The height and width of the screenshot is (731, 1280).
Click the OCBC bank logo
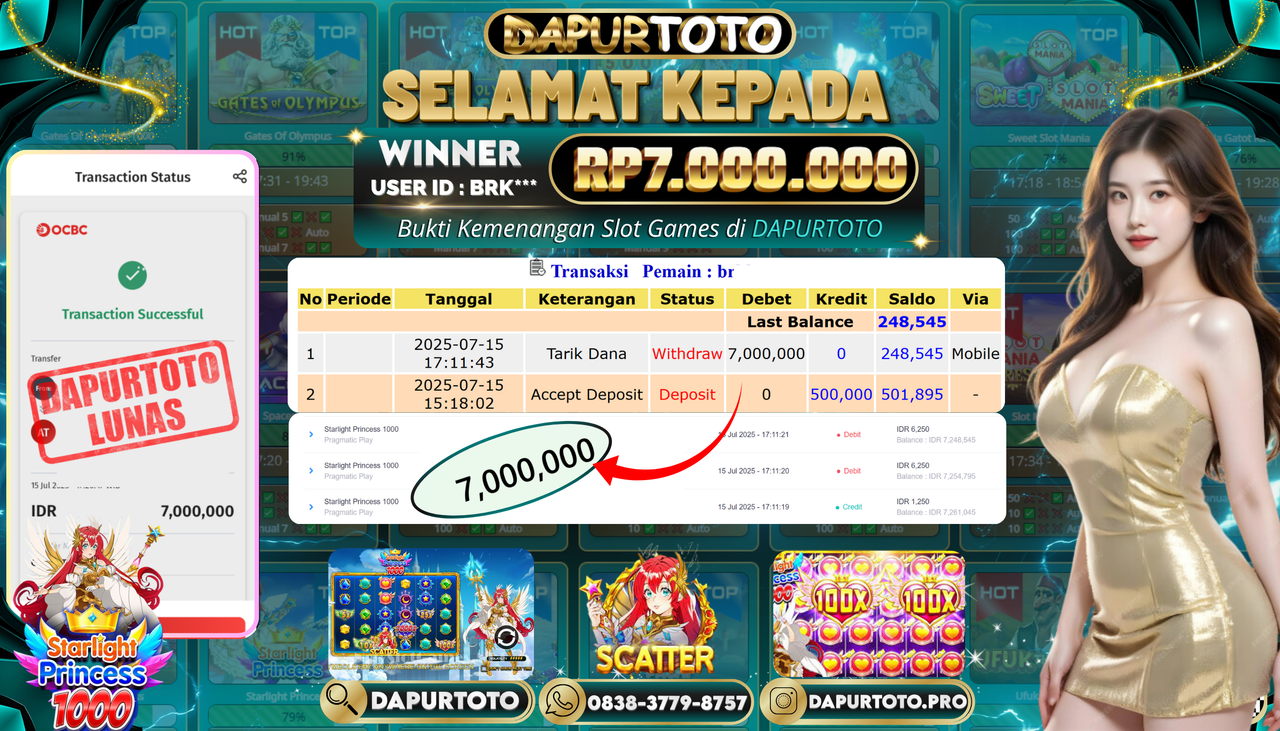click(62, 230)
